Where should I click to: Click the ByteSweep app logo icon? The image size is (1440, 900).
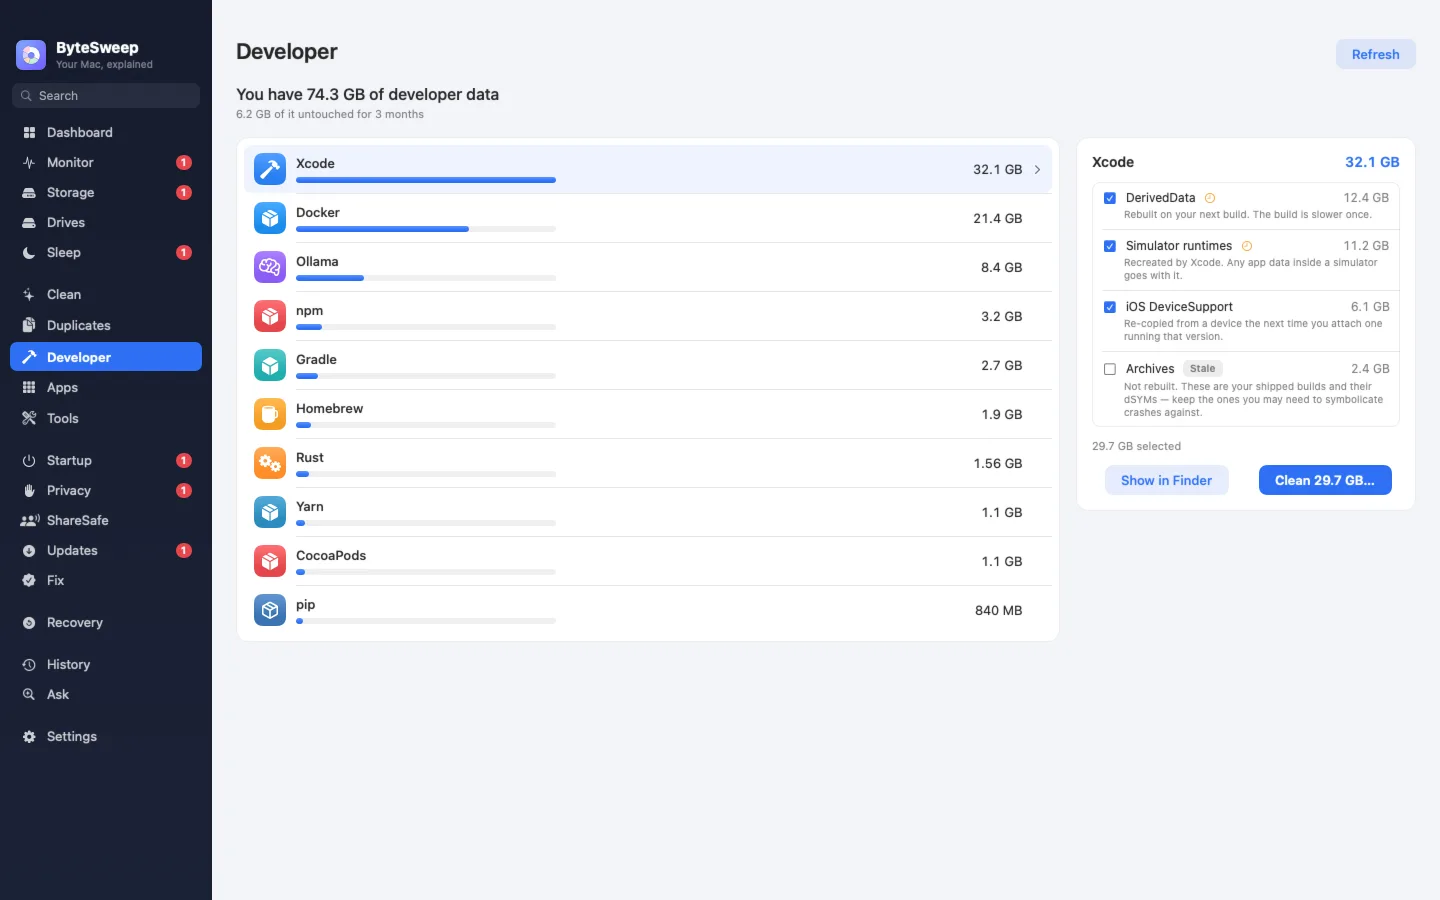coord(31,55)
